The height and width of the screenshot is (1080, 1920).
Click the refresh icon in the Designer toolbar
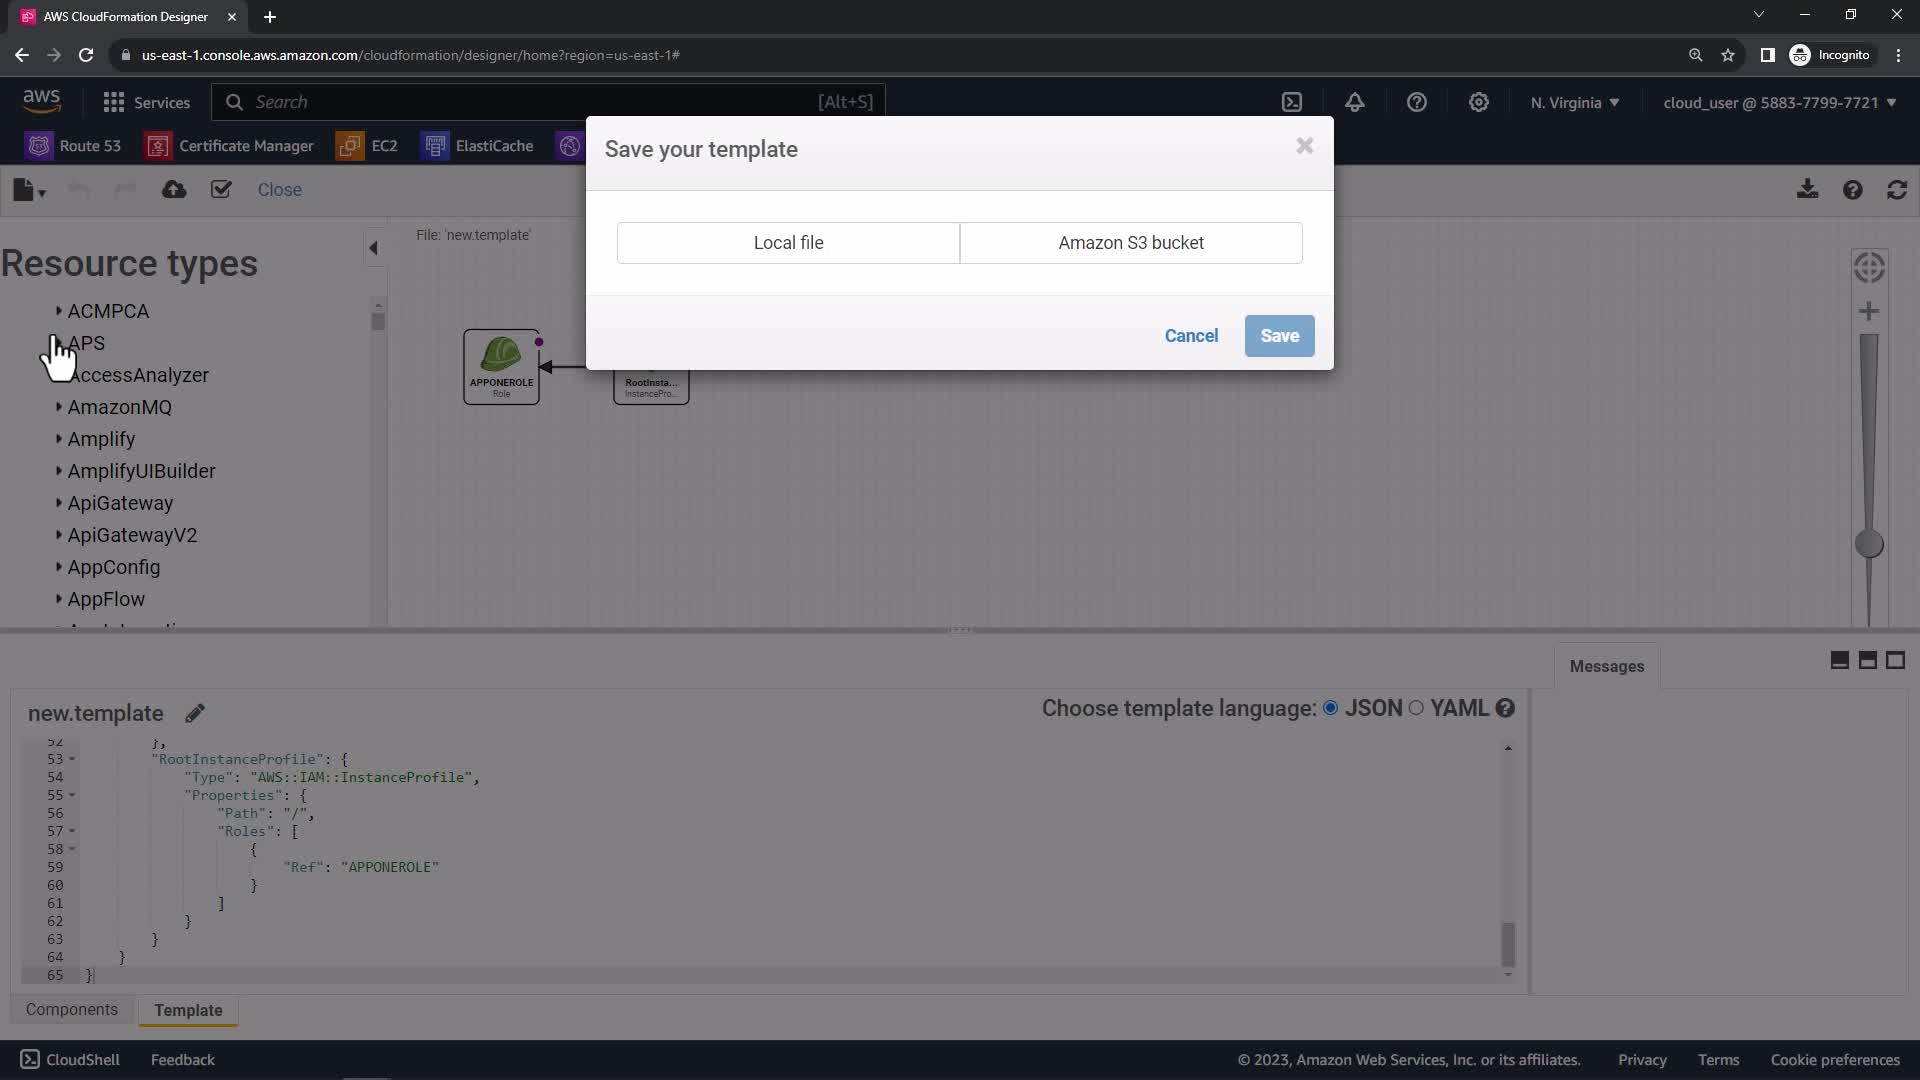(x=1897, y=189)
